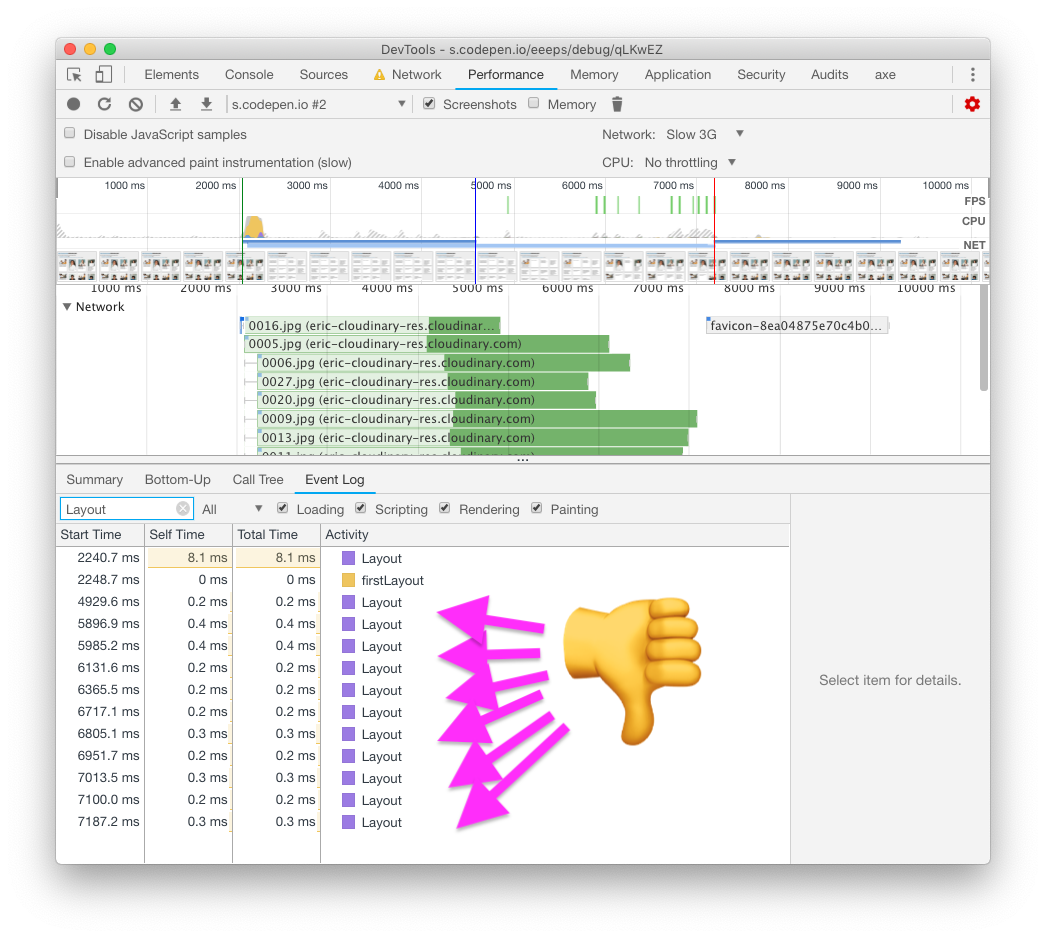The height and width of the screenshot is (938, 1046).
Task: Click the reload and profile icon
Action: [104, 104]
